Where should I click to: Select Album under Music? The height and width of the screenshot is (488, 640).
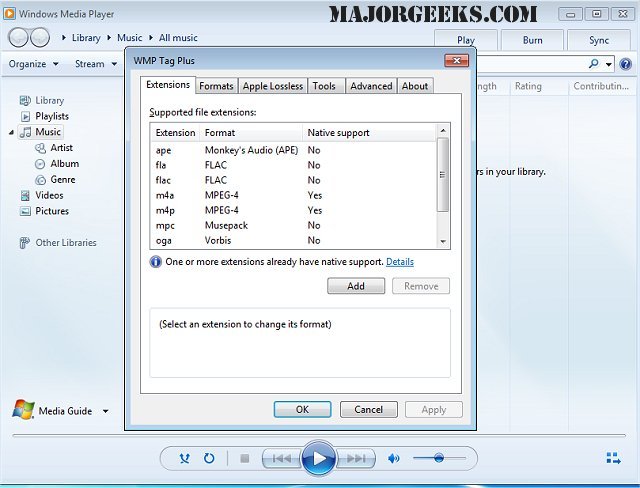click(57, 164)
